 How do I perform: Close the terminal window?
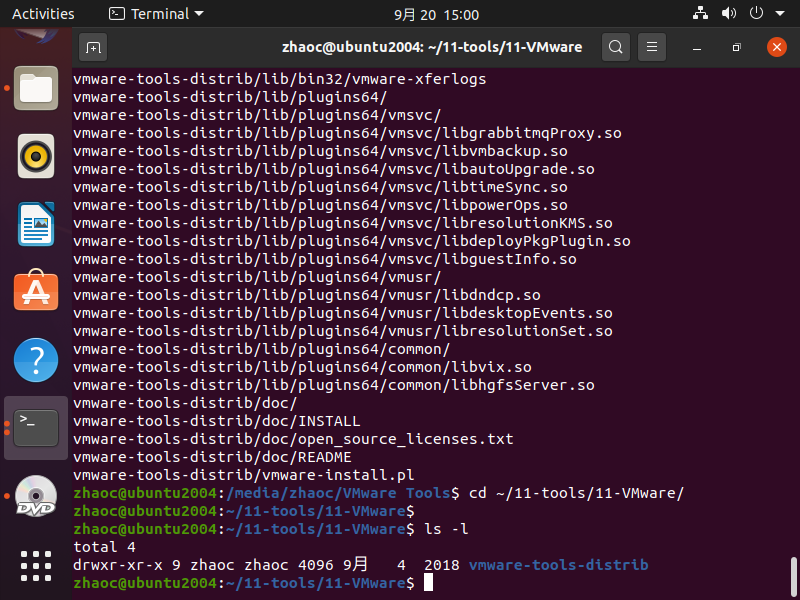[777, 47]
